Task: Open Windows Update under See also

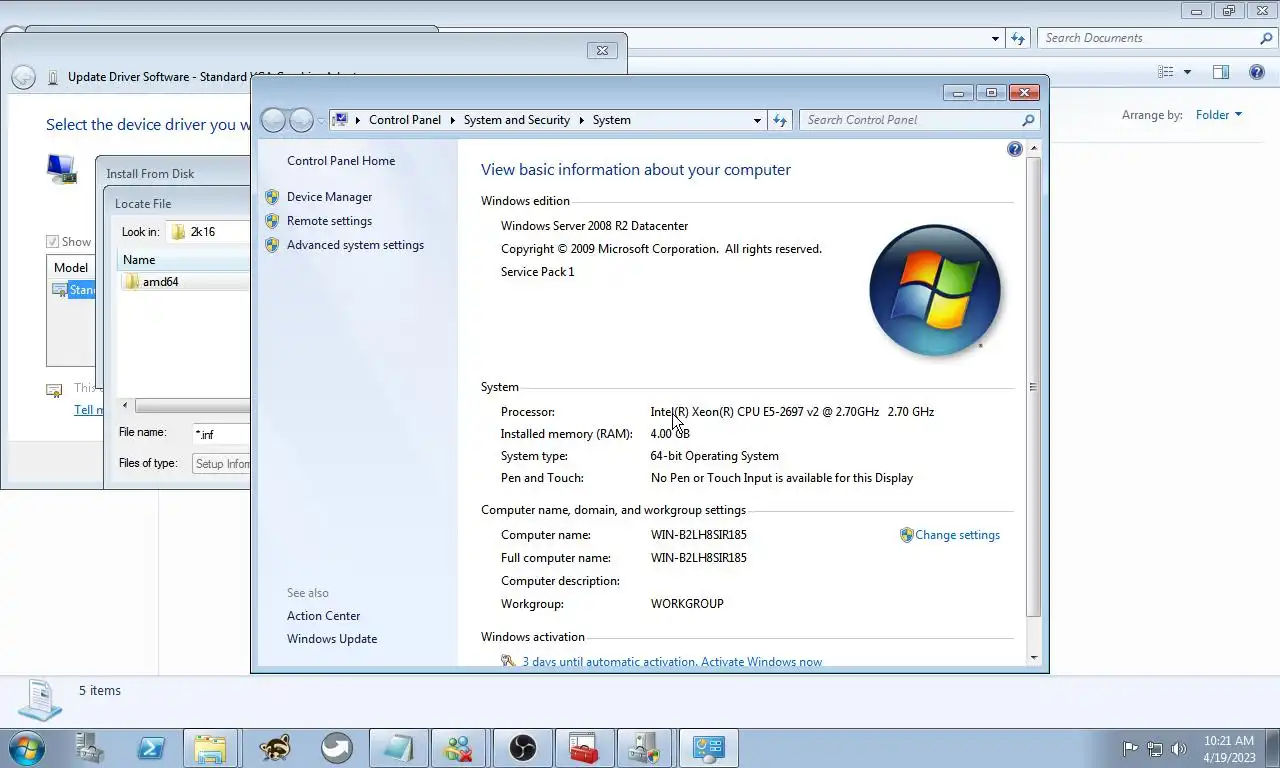Action: (332, 639)
